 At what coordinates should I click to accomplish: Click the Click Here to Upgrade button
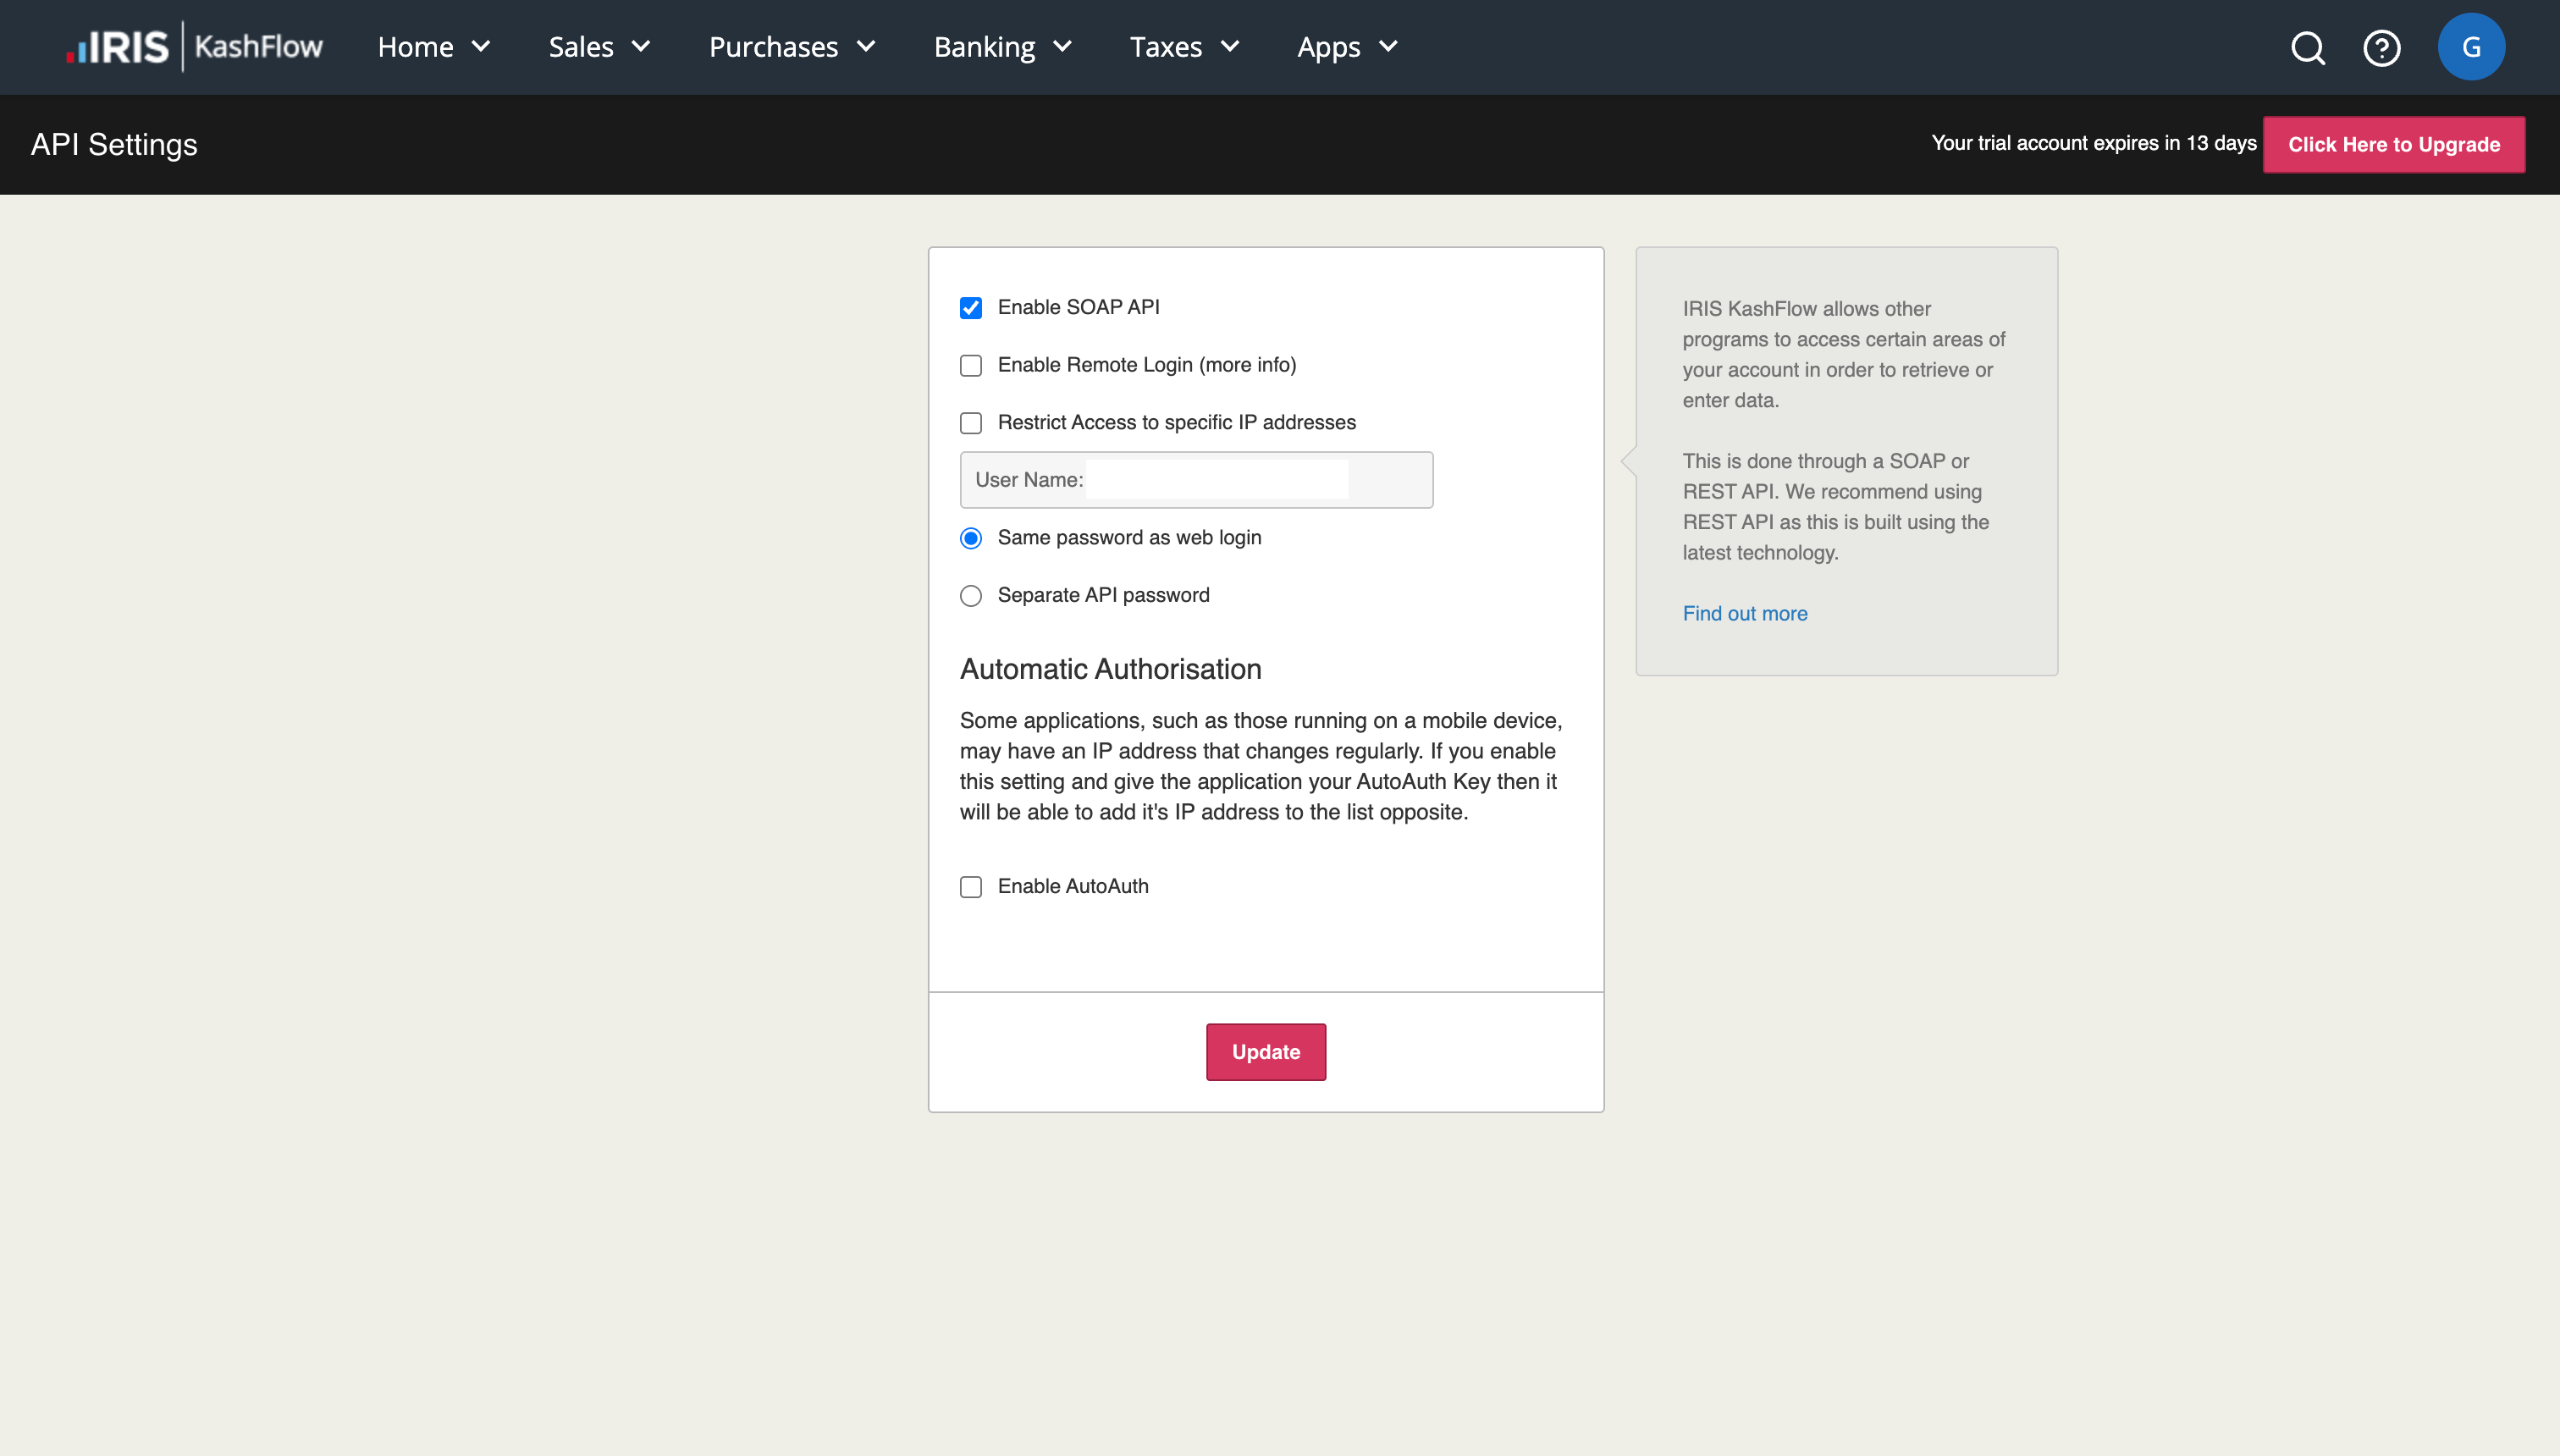click(x=2394, y=144)
